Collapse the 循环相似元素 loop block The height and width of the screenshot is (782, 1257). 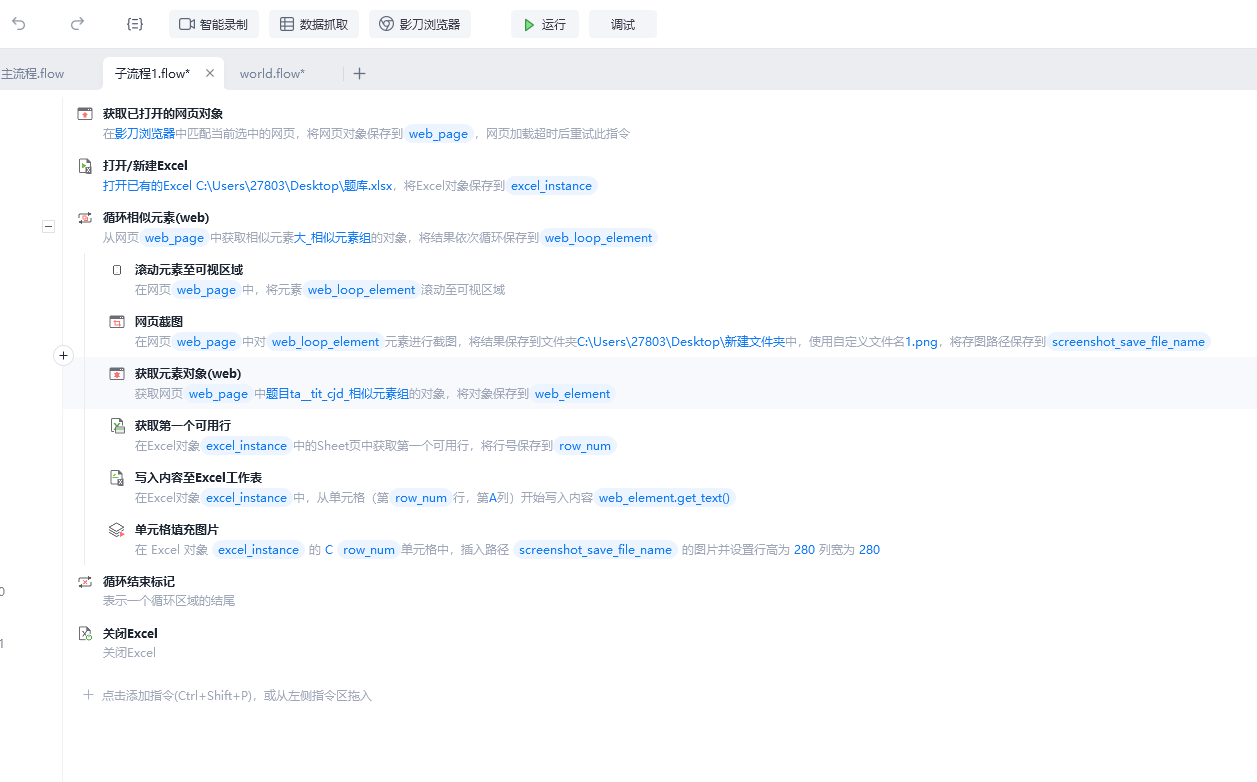(48, 227)
